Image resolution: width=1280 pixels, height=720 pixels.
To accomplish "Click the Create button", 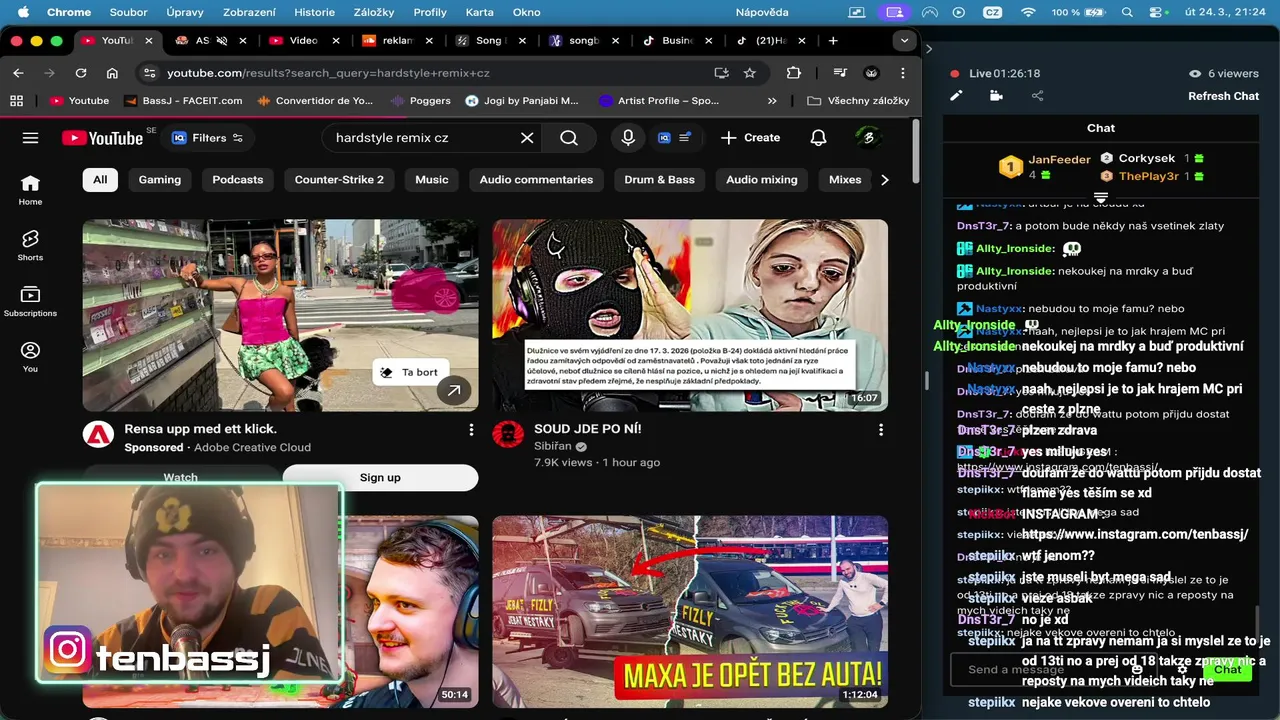I will click(x=750, y=138).
